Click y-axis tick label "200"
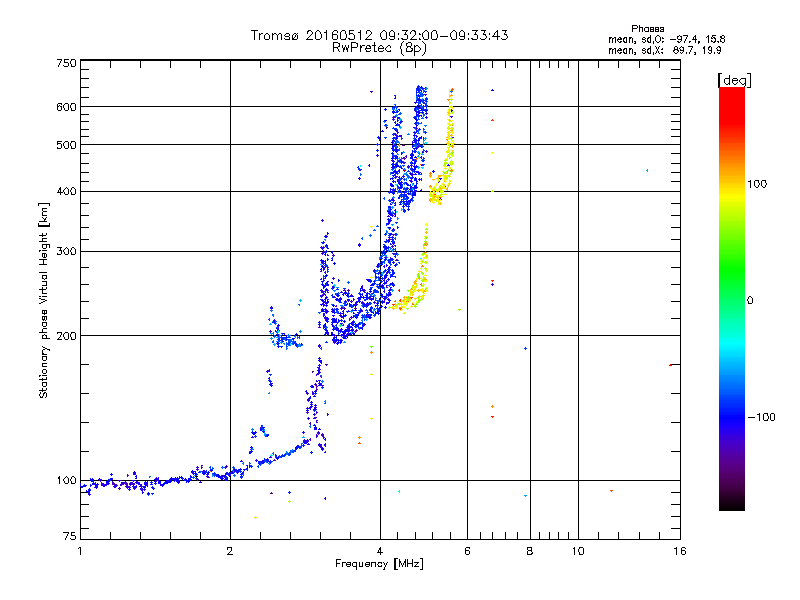This screenshot has width=800, height=600. 66,336
